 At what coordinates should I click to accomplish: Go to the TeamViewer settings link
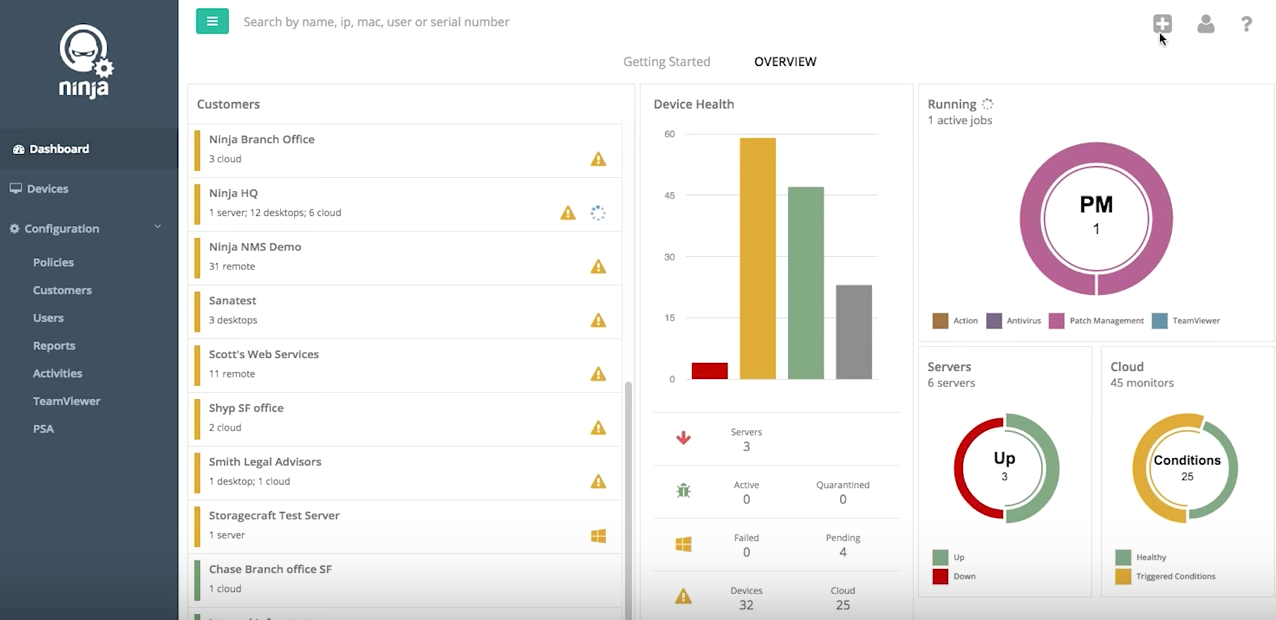(67, 401)
